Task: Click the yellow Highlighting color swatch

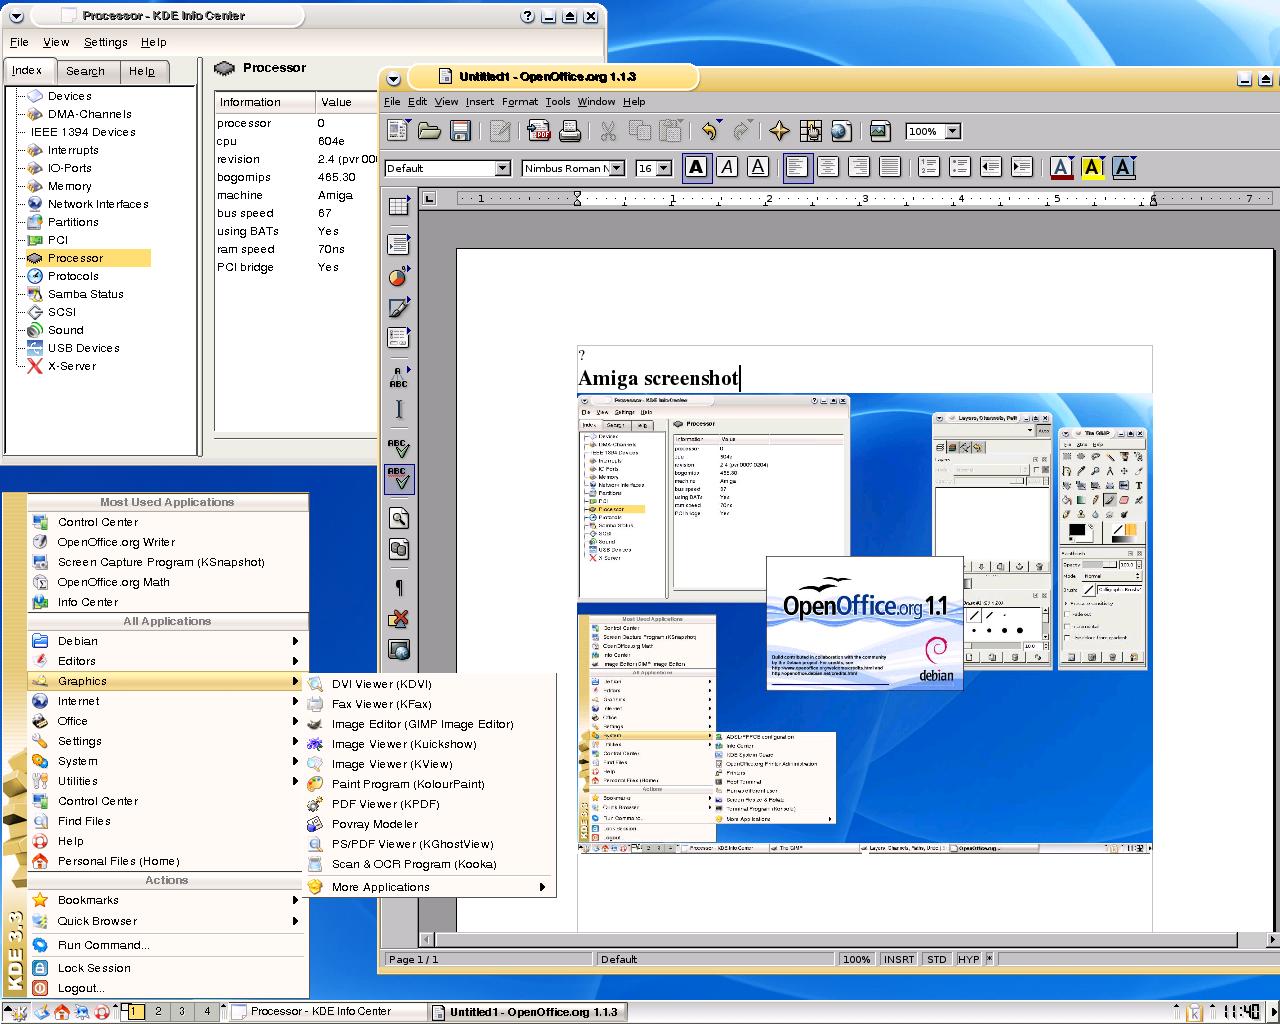Action: tap(1093, 168)
